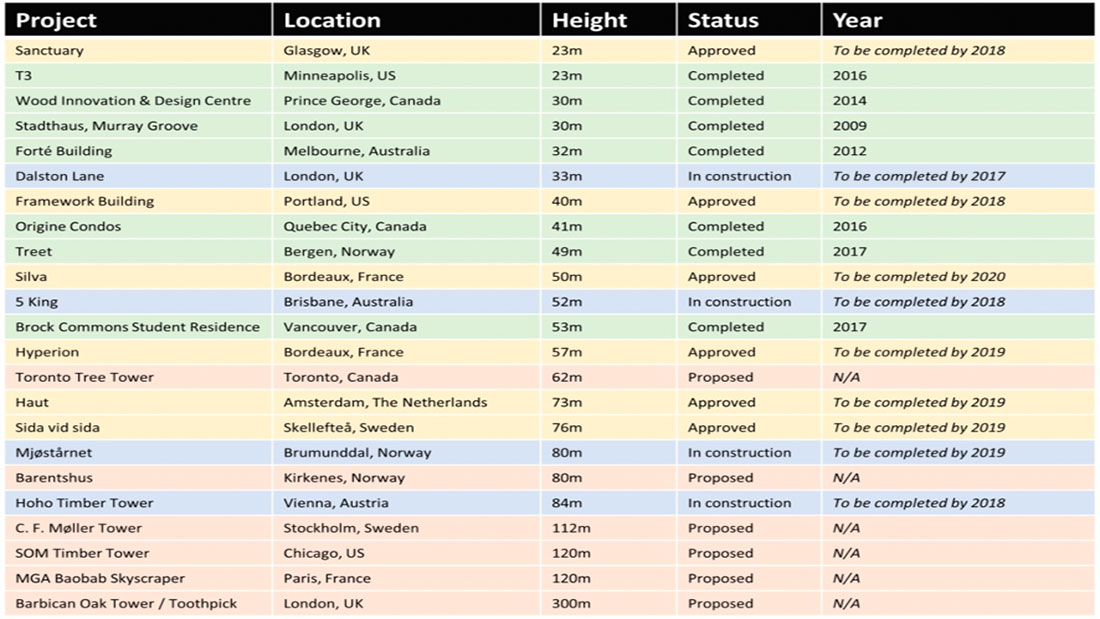Select the Forté Building row's Melbourne, Australia cell
The width and height of the screenshot is (1100, 619).
pyautogui.click(x=356, y=151)
